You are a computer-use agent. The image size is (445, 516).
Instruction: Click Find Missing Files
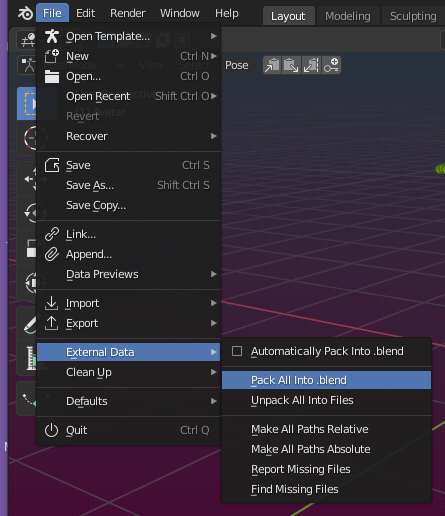(326, 489)
